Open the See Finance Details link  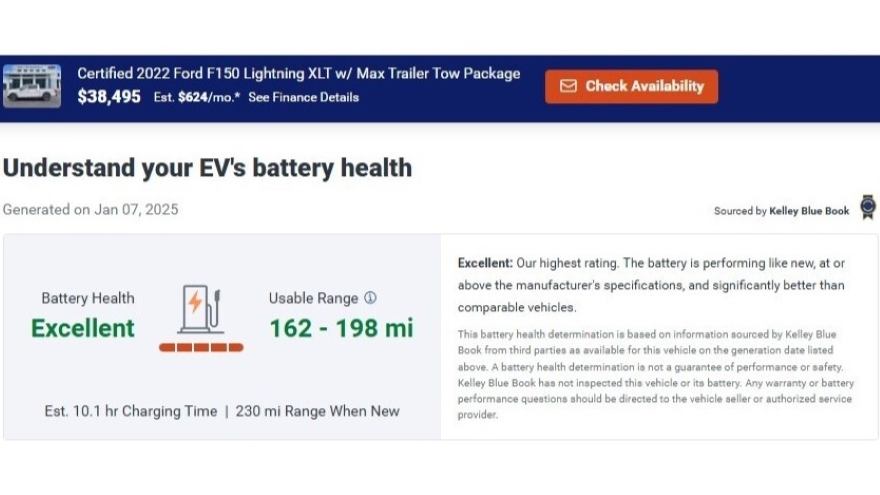click(x=303, y=98)
